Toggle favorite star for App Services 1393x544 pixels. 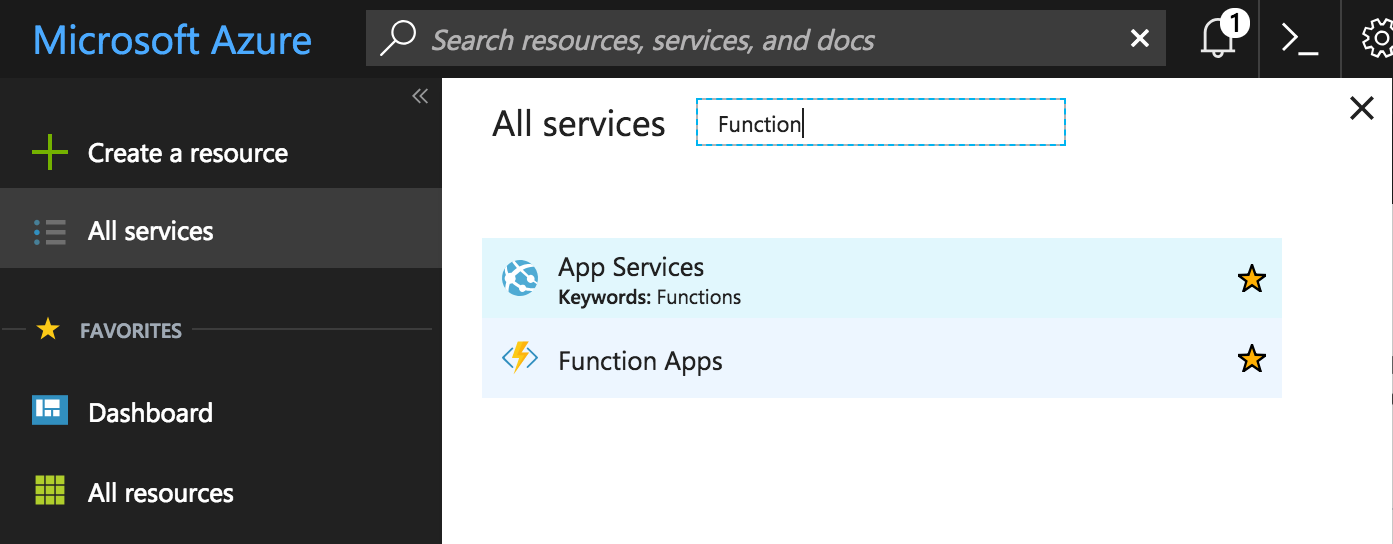point(1252,279)
